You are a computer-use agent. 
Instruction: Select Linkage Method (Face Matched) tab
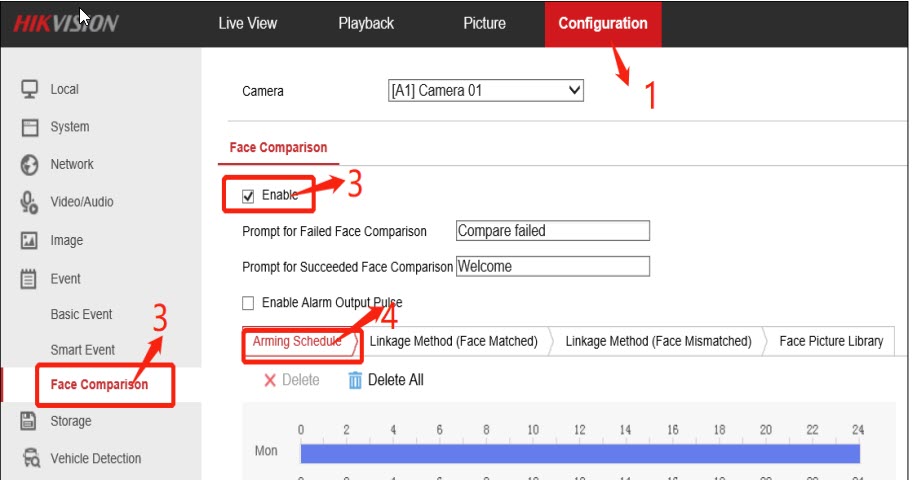pos(453,341)
